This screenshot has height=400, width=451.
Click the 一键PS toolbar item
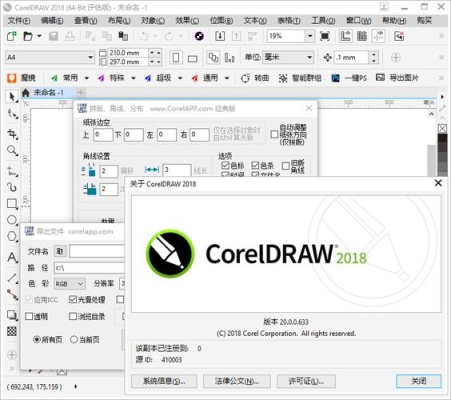(349, 78)
